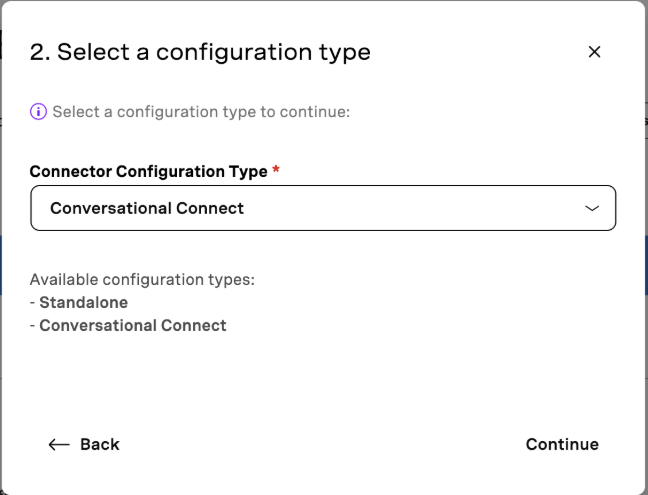648x495 pixels.
Task: Close the configuration type dialog
Action: point(594,52)
